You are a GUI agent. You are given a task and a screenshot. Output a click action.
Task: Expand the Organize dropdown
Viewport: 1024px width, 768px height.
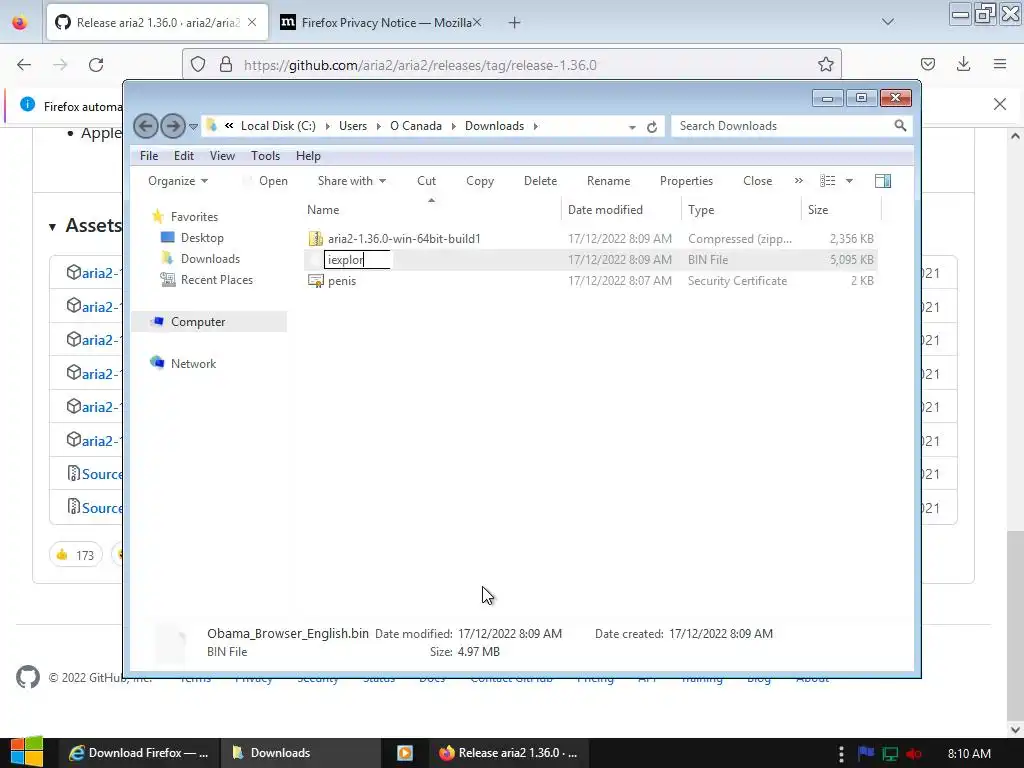click(178, 181)
